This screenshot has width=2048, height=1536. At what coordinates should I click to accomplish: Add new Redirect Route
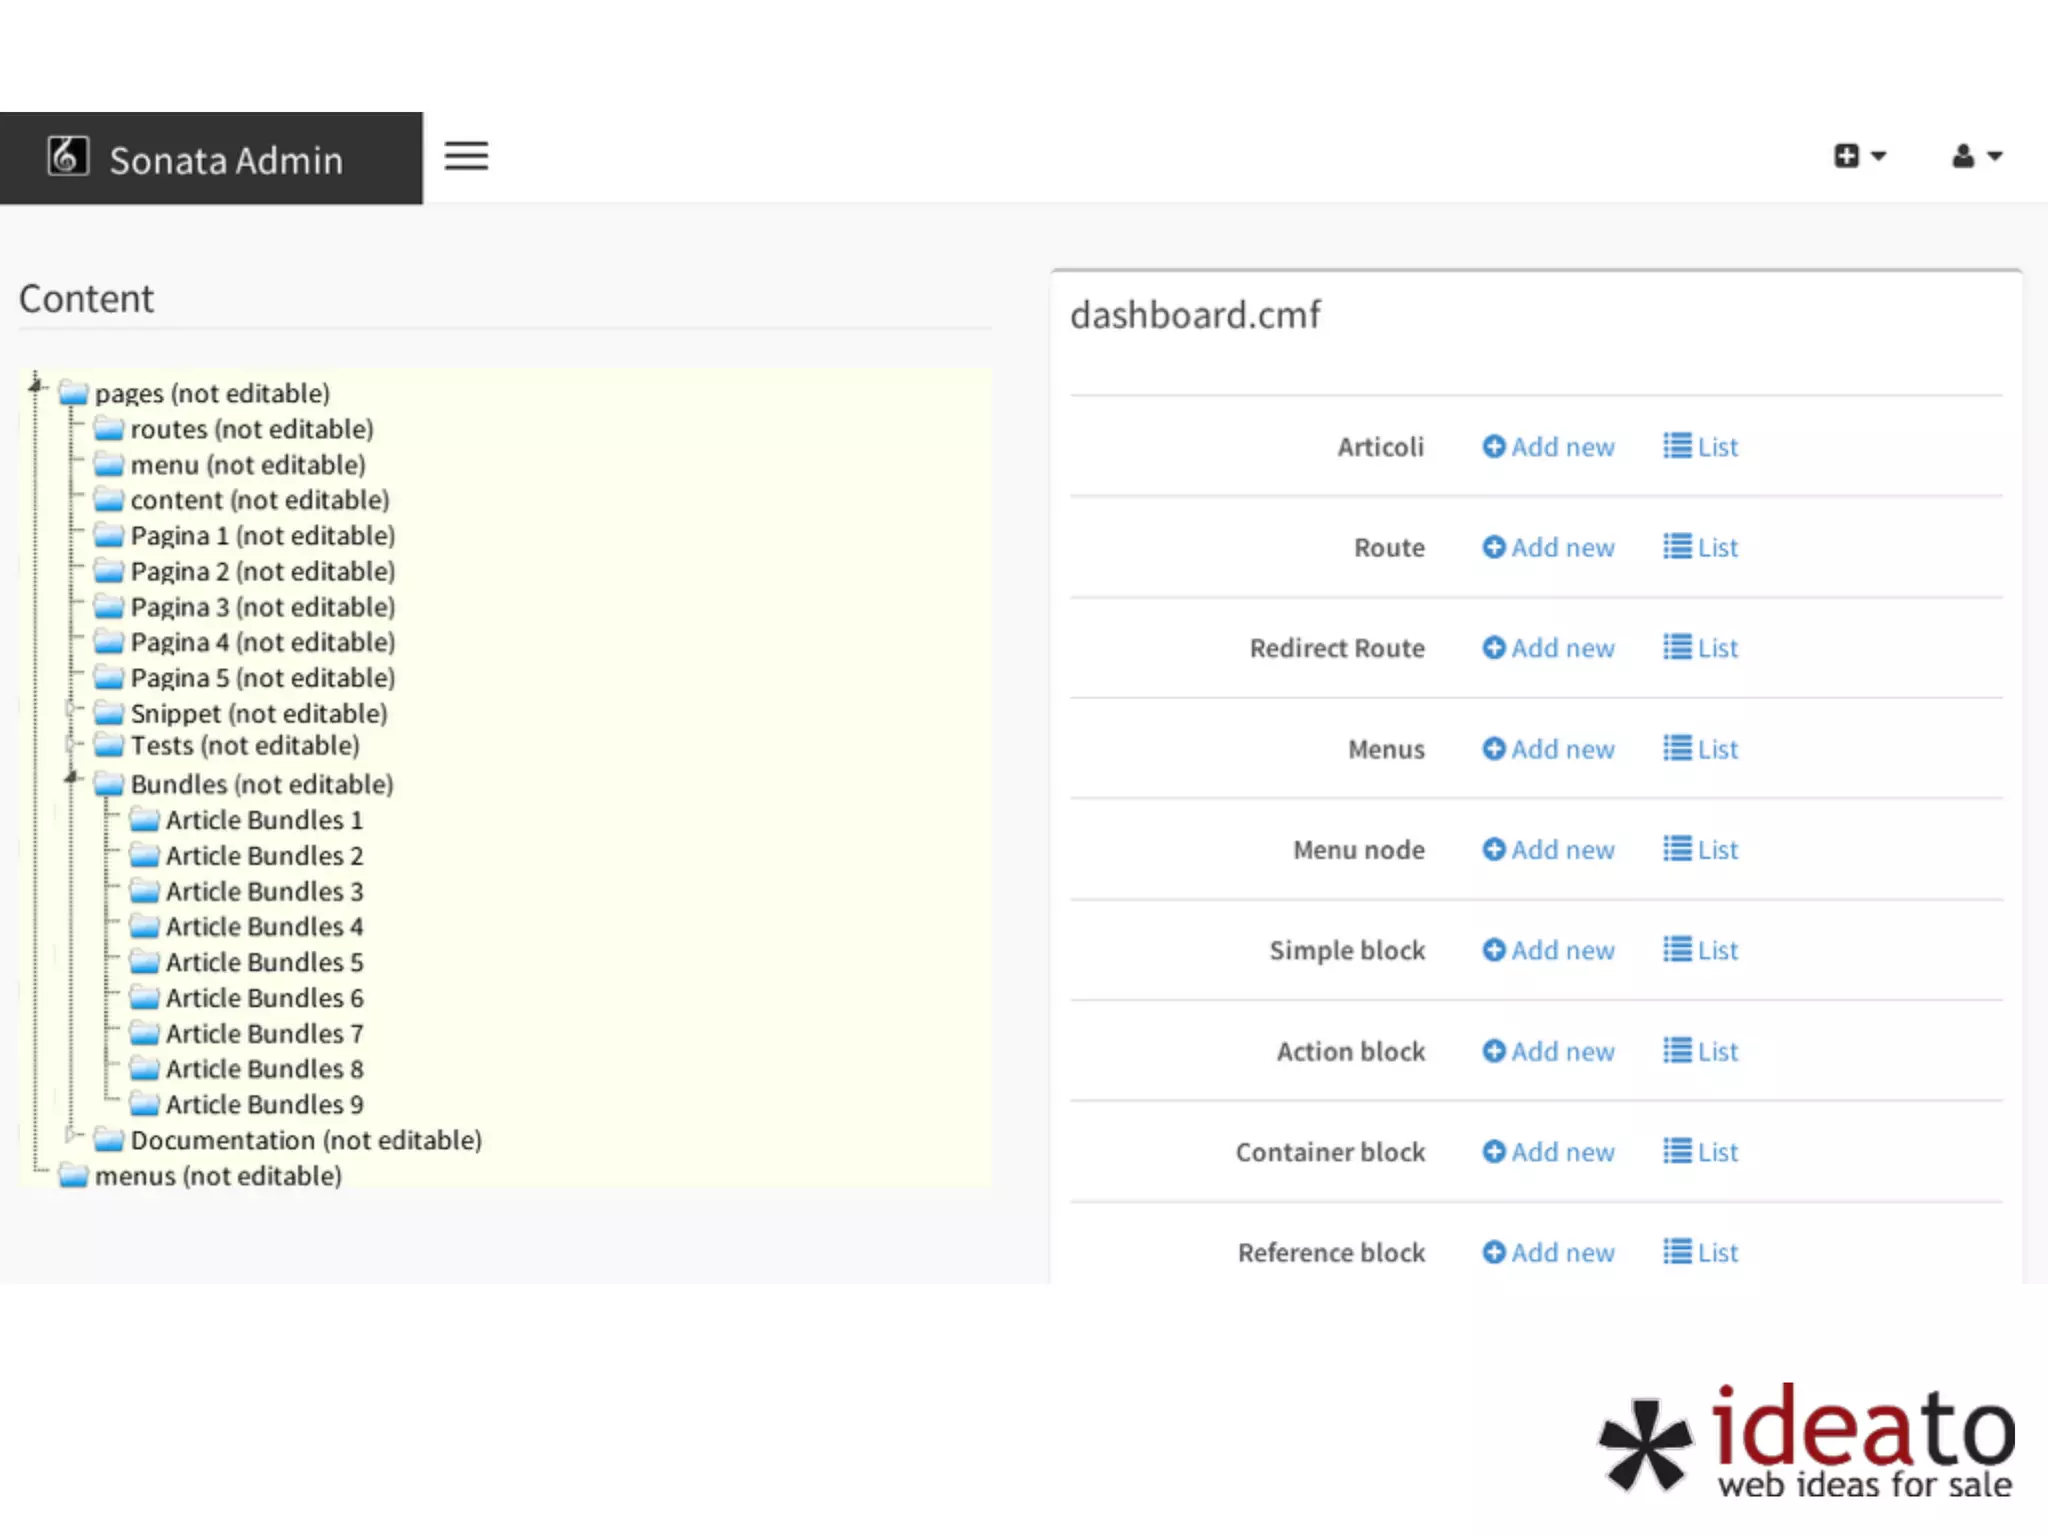(x=1548, y=648)
